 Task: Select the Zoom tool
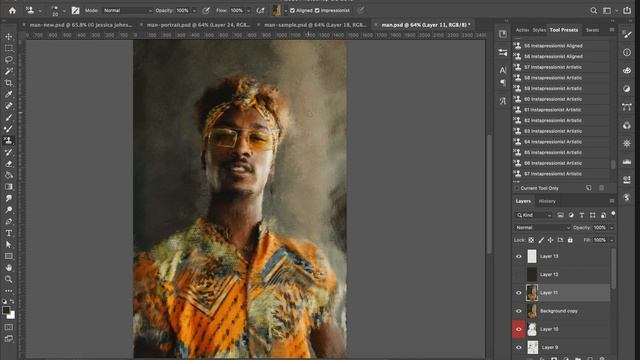pyautogui.click(x=9, y=279)
